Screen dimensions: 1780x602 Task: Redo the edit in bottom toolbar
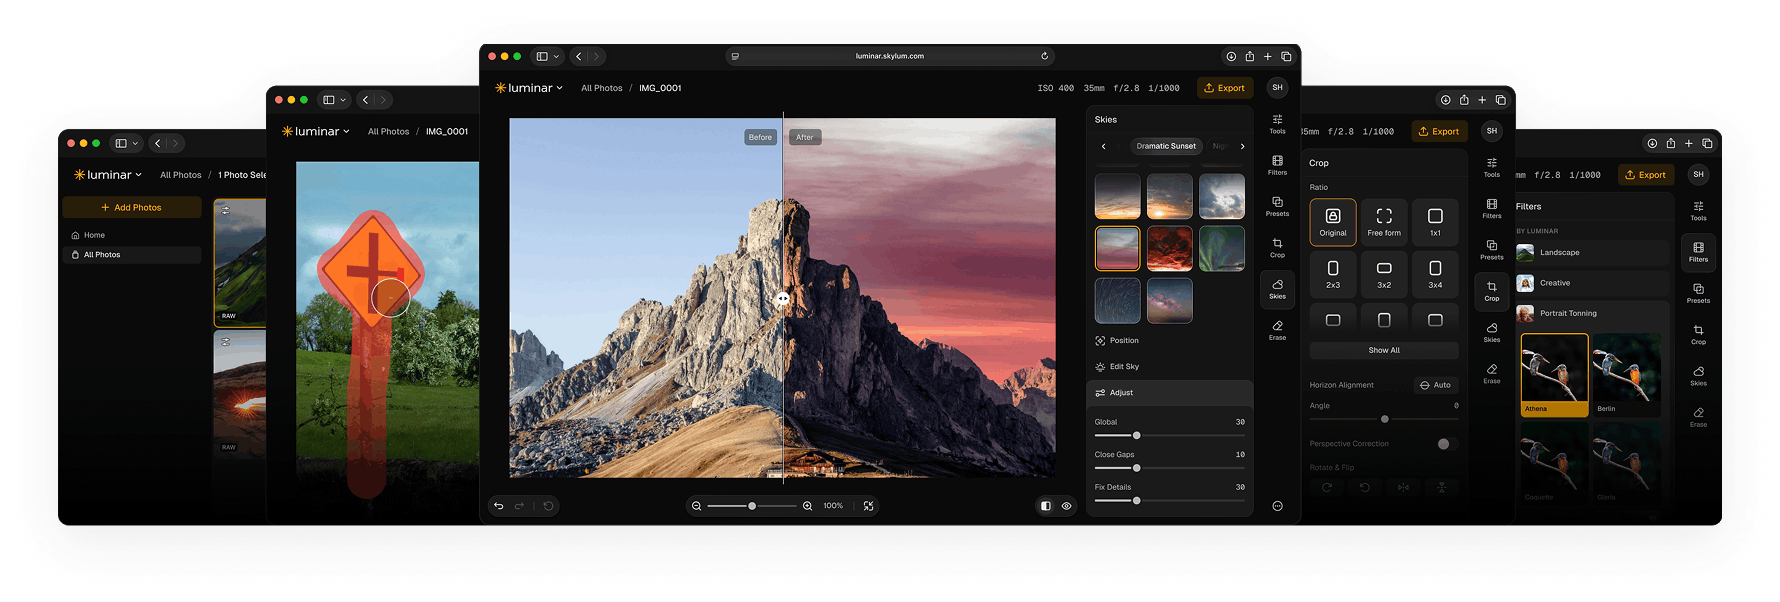[x=519, y=506]
